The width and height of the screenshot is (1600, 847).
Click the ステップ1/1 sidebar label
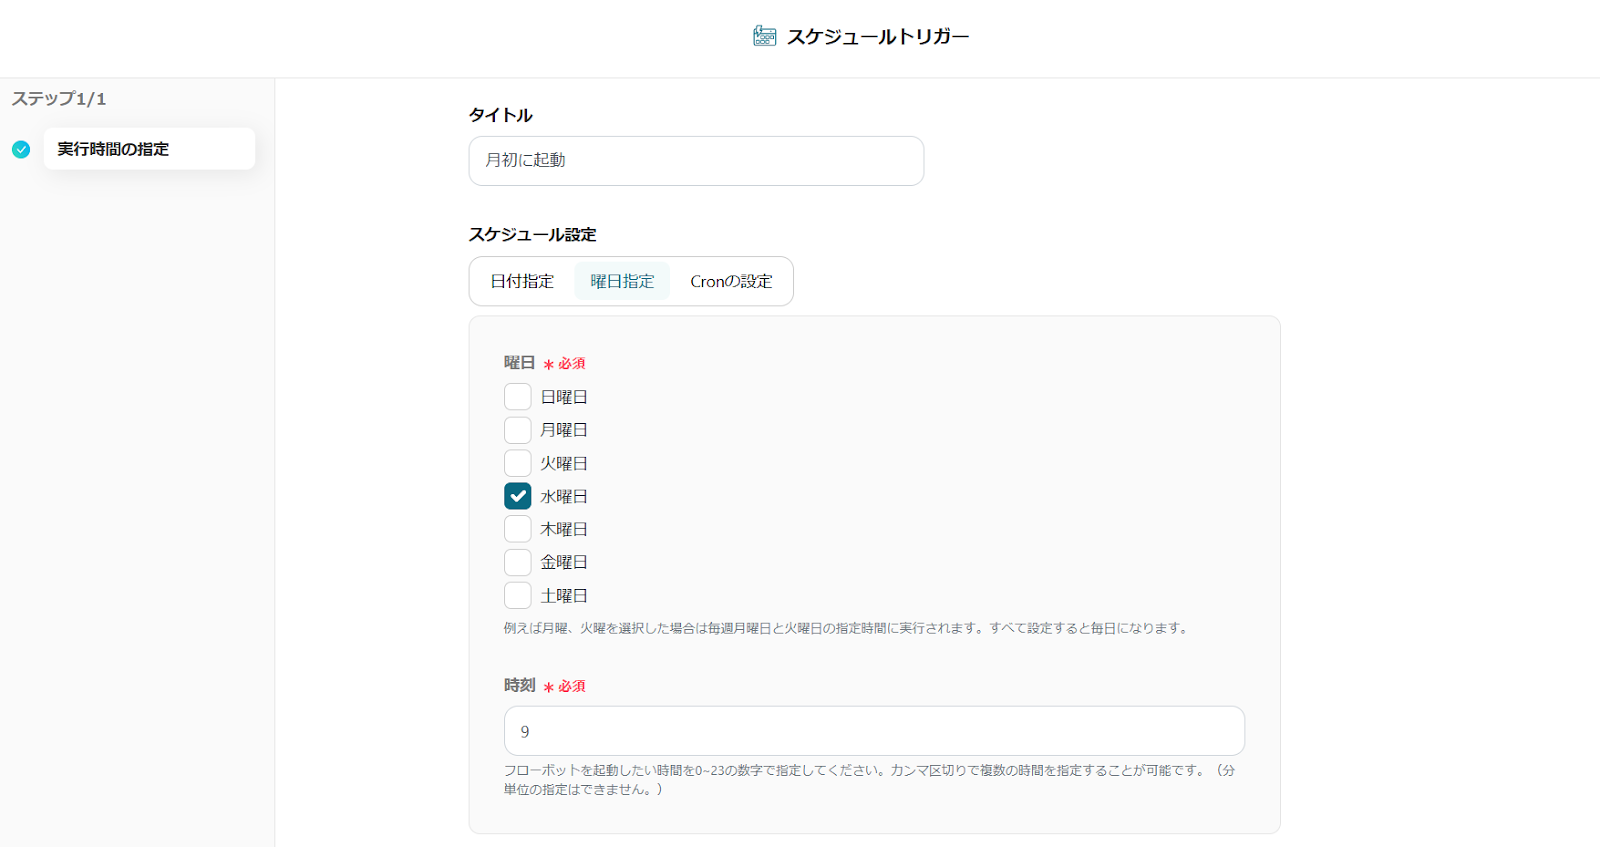[x=59, y=99]
